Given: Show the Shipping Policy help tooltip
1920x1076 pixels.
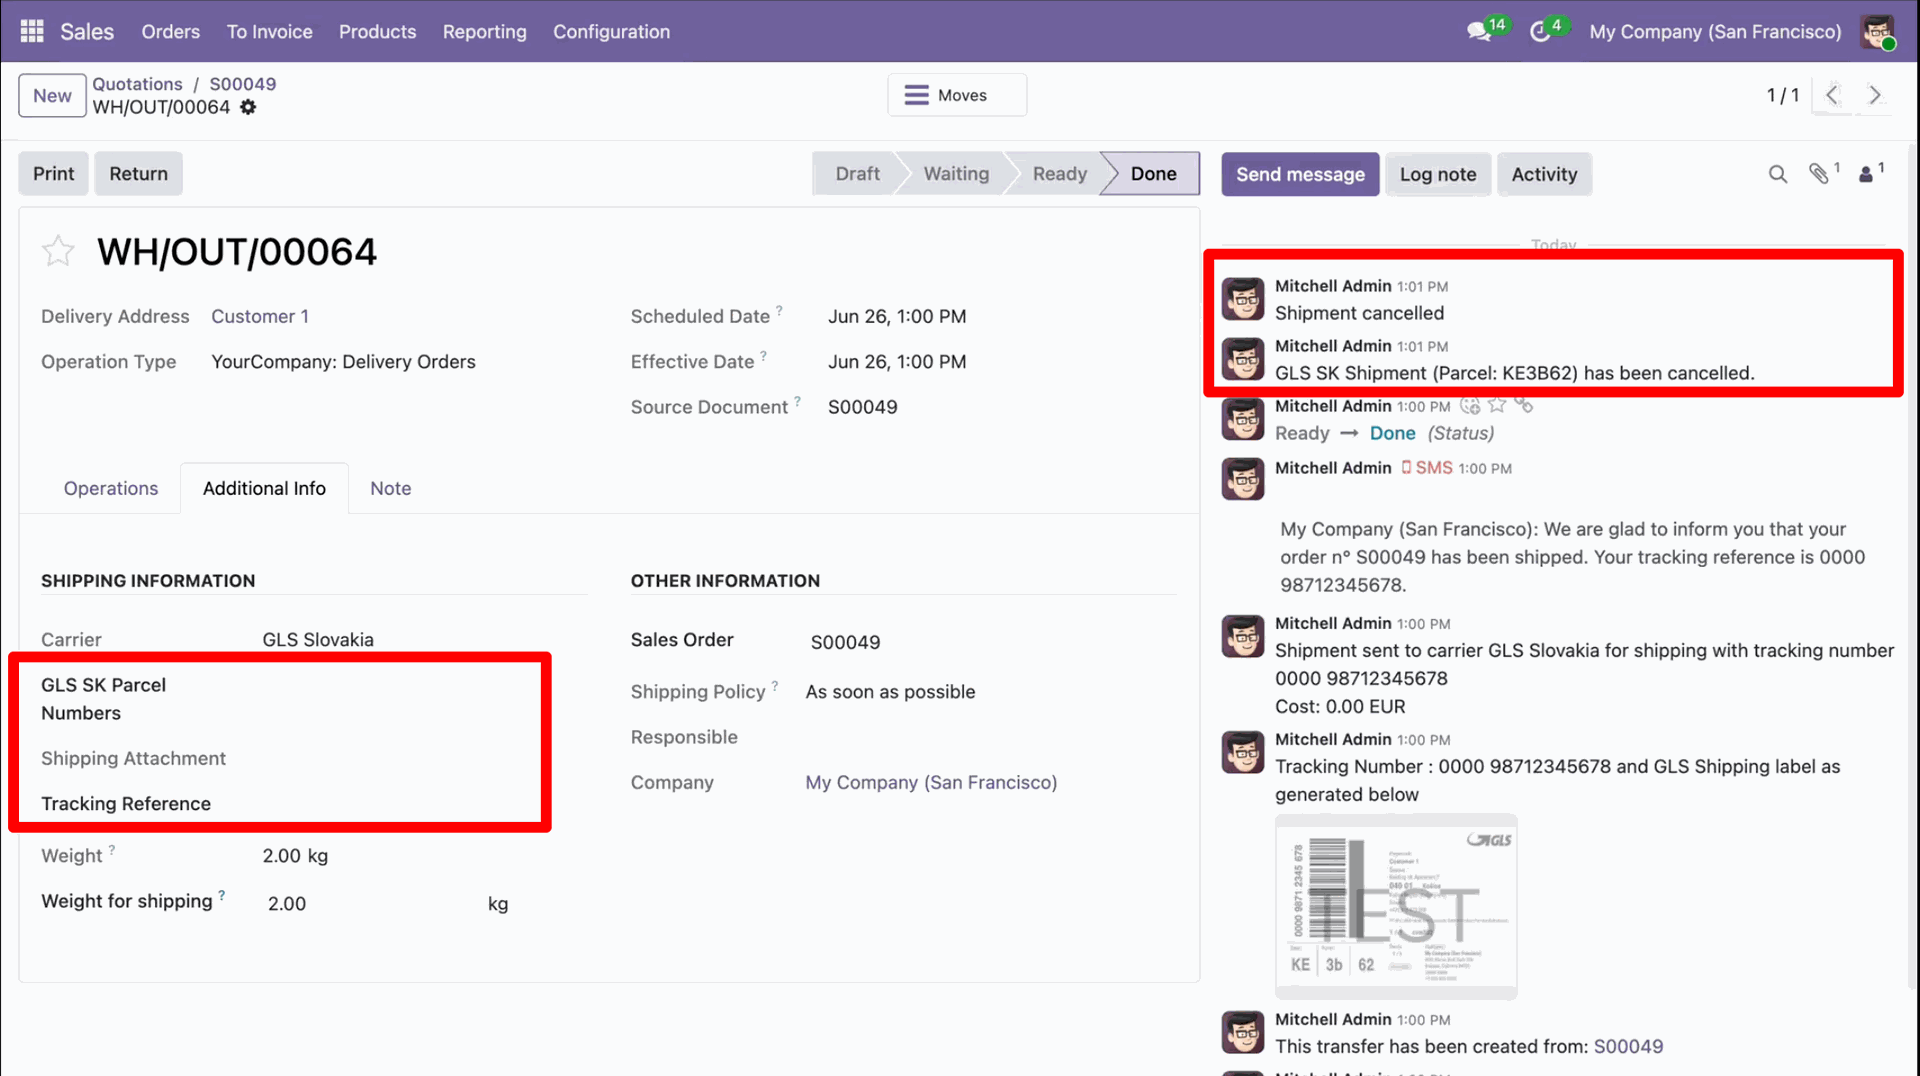Looking at the screenshot, I should (774, 685).
